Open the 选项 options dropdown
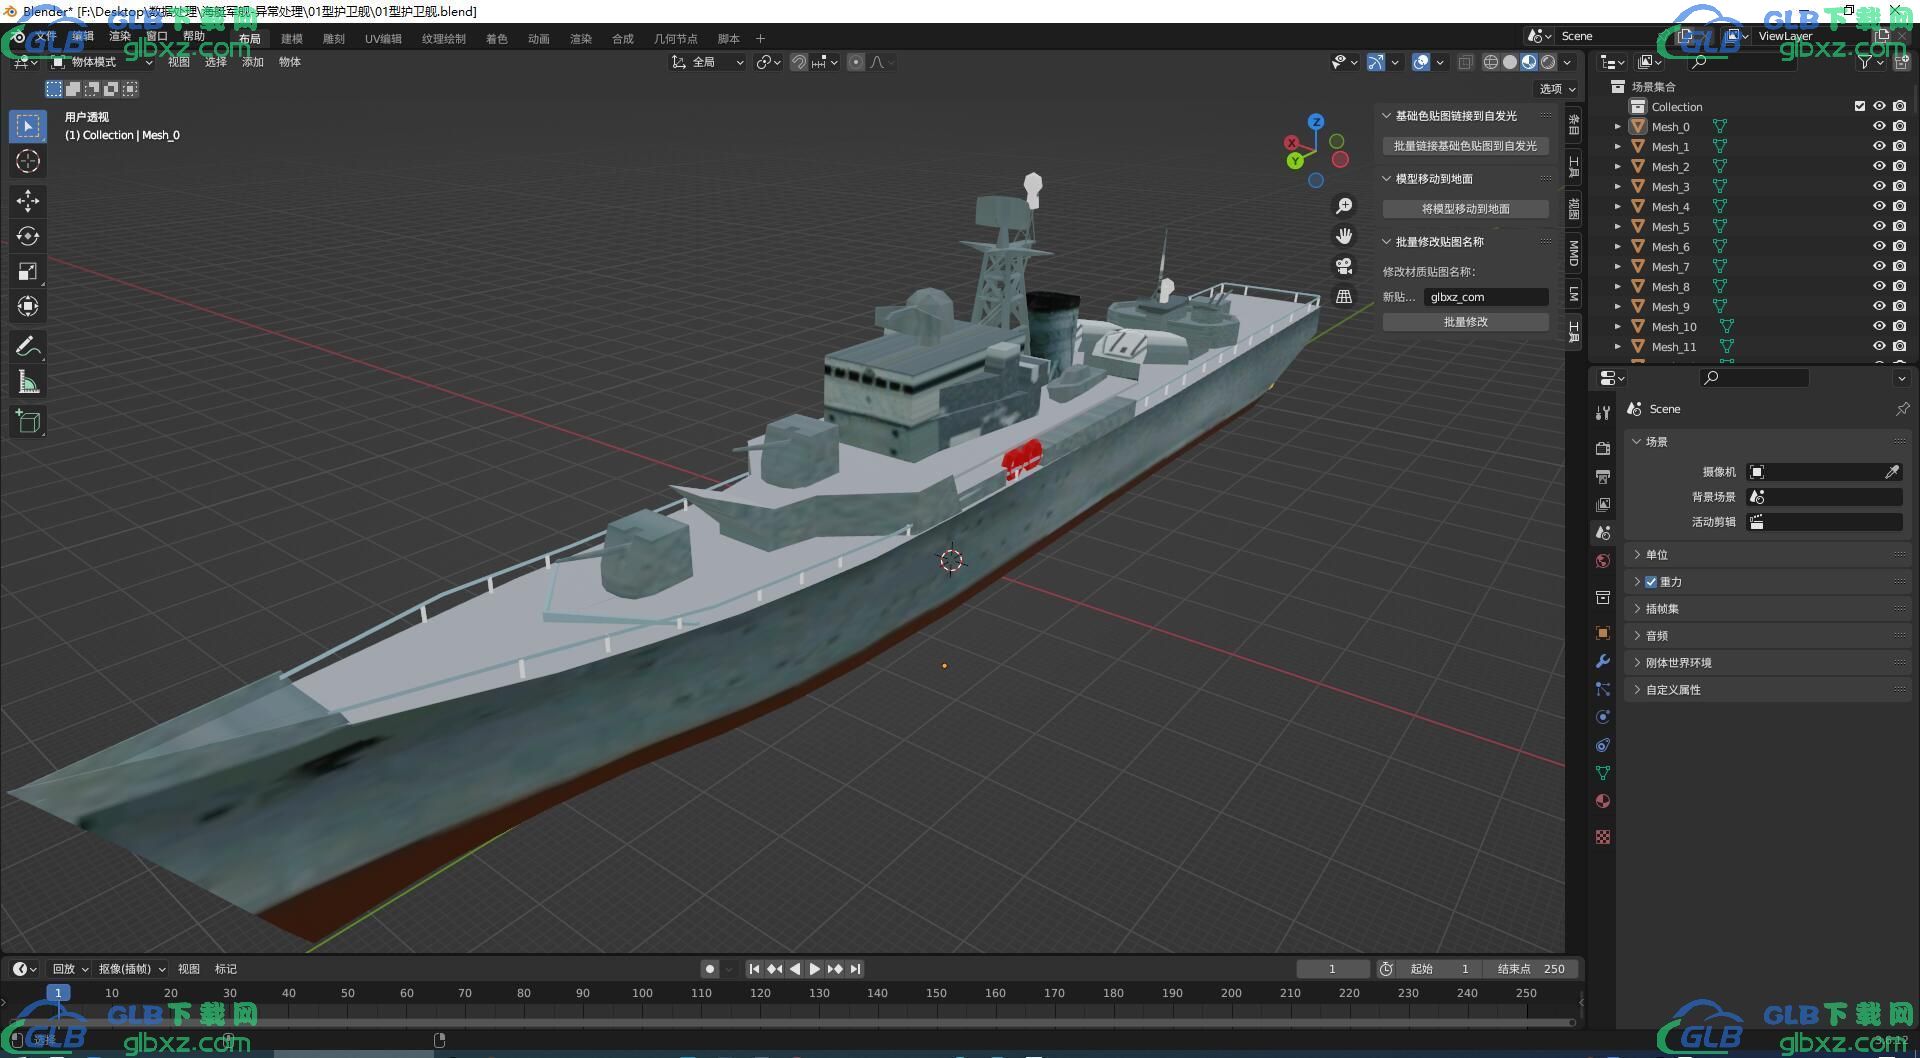The width and height of the screenshot is (1920, 1058). pos(1557,89)
